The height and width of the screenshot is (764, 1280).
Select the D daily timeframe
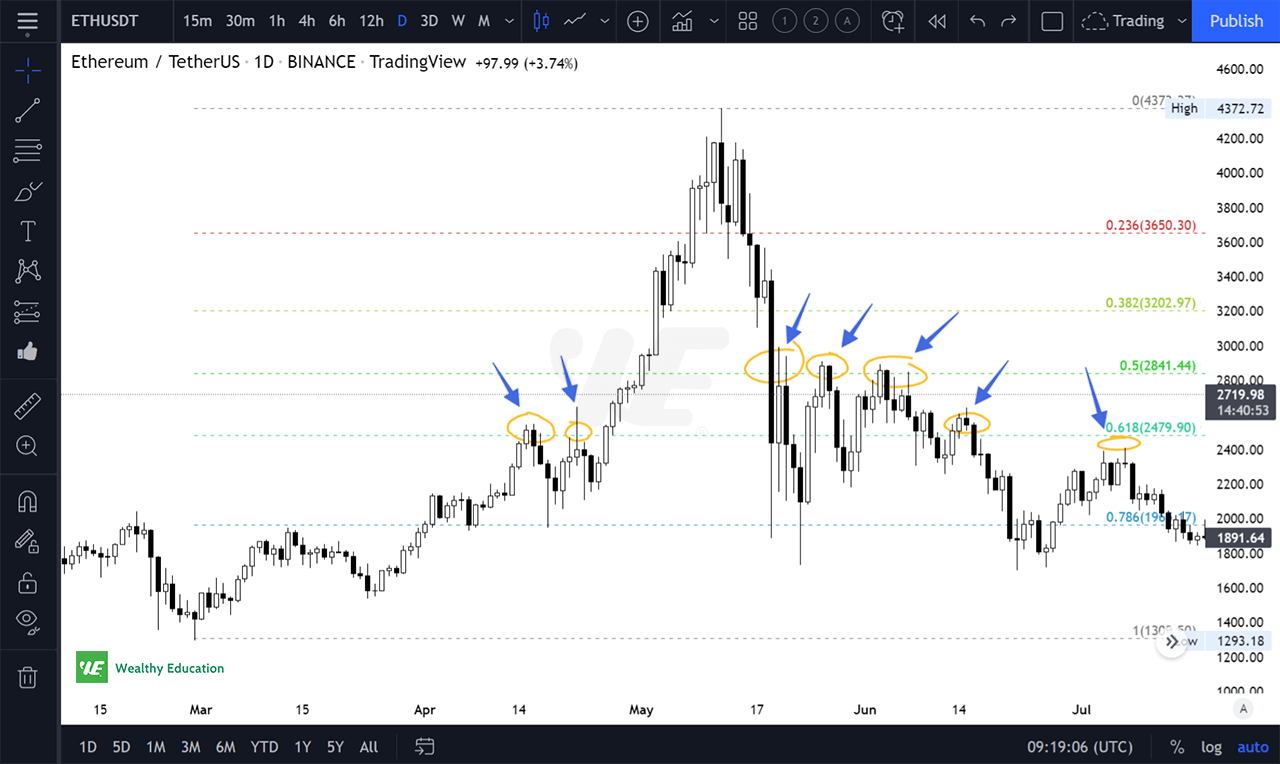(x=401, y=21)
